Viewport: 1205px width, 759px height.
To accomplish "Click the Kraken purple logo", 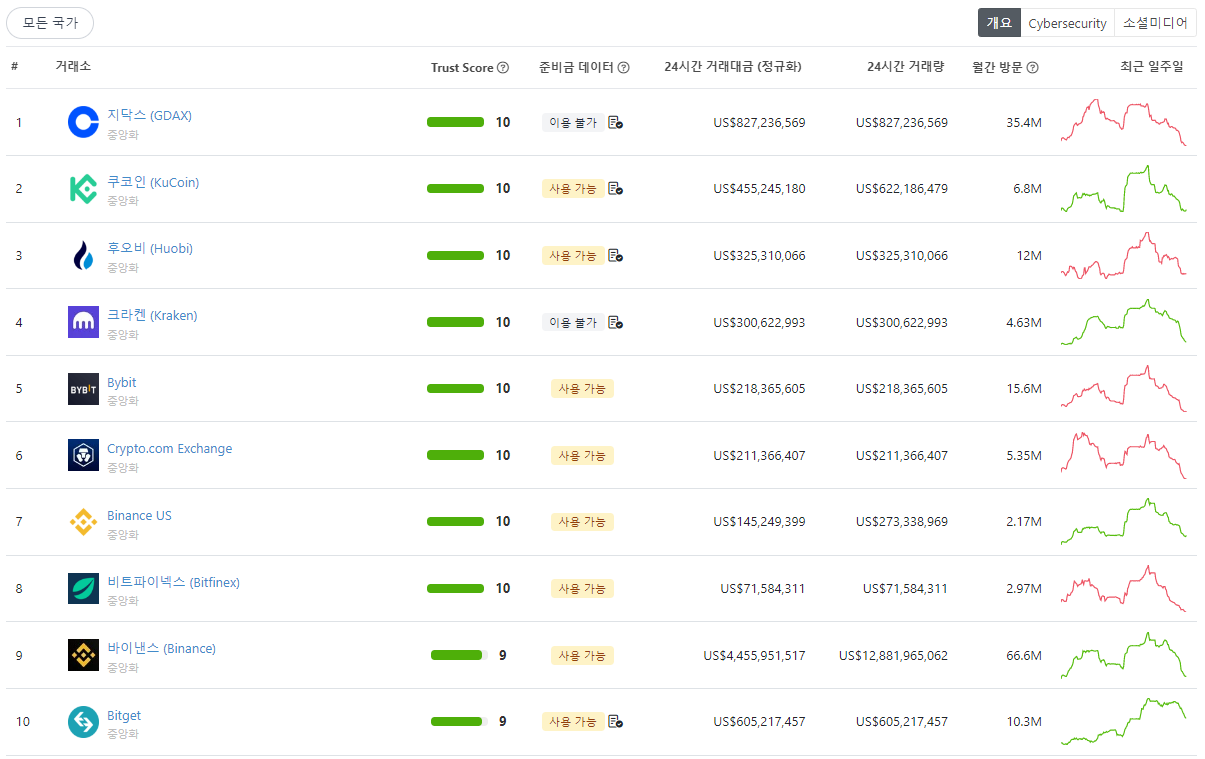I will tap(83, 322).
